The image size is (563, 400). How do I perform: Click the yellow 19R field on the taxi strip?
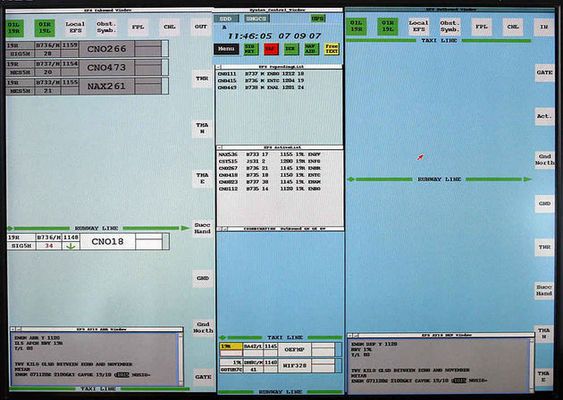tap(231, 346)
